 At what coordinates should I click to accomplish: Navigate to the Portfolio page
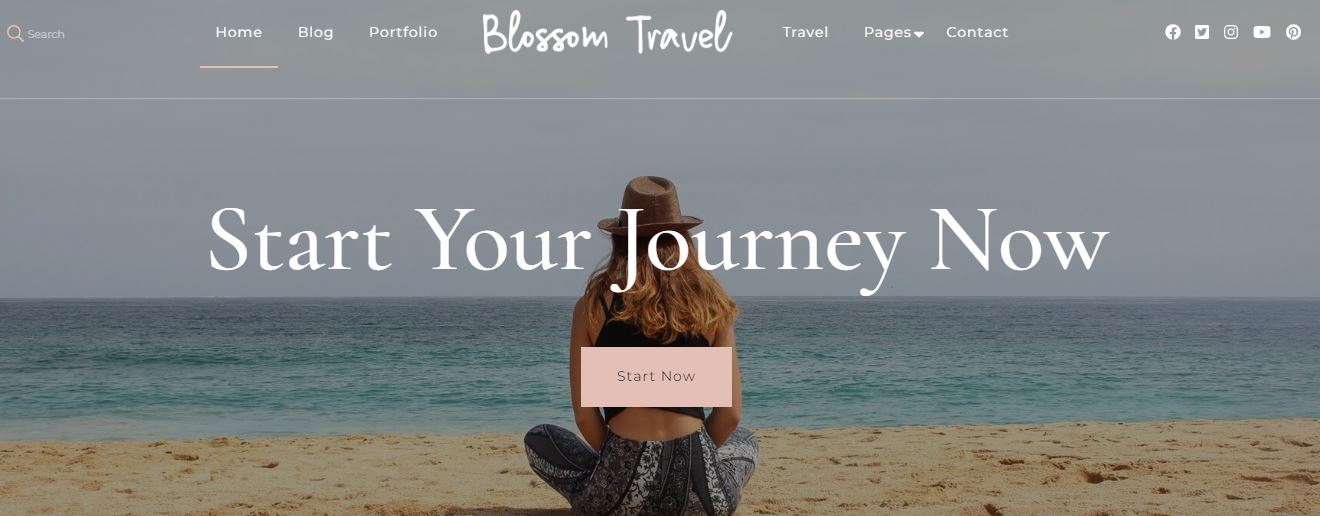tap(403, 32)
